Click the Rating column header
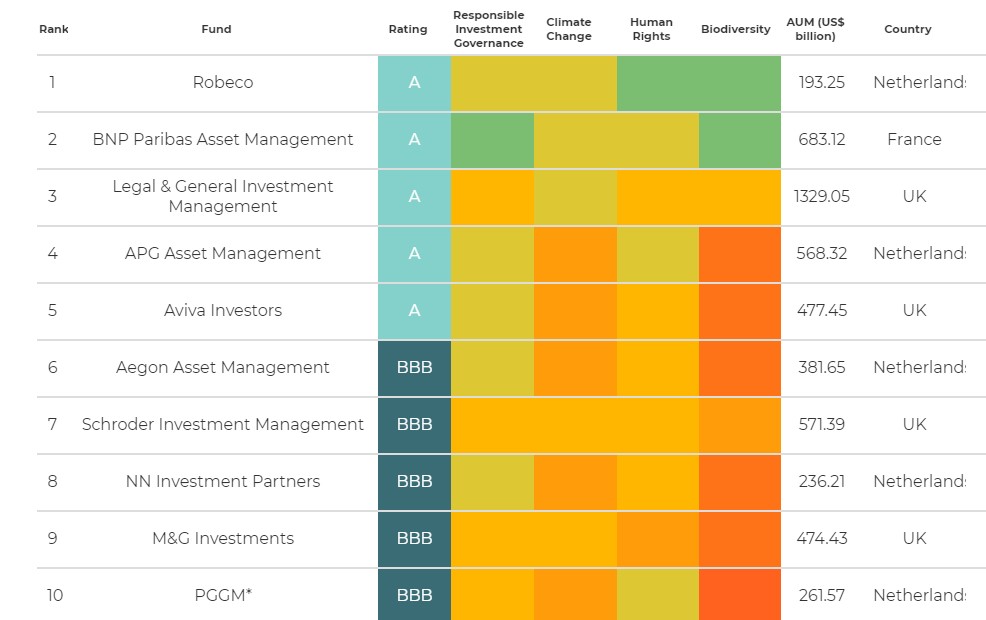Image resolution: width=986 pixels, height=620 pixels. (408, 29)
